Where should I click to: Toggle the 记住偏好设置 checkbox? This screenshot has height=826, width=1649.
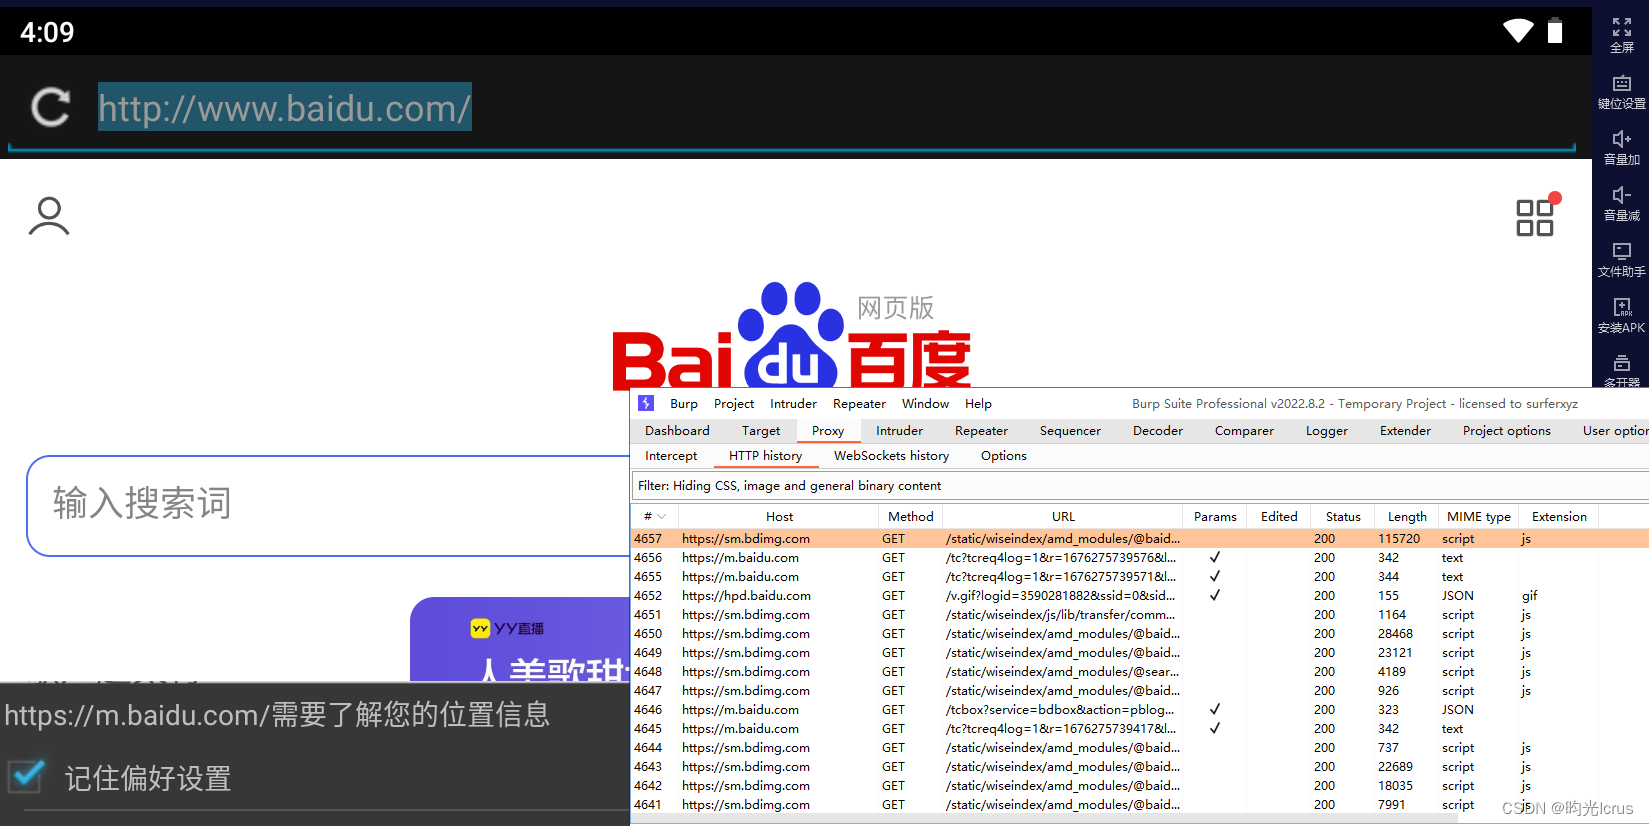pyautogui.click(x=27, y=776)
